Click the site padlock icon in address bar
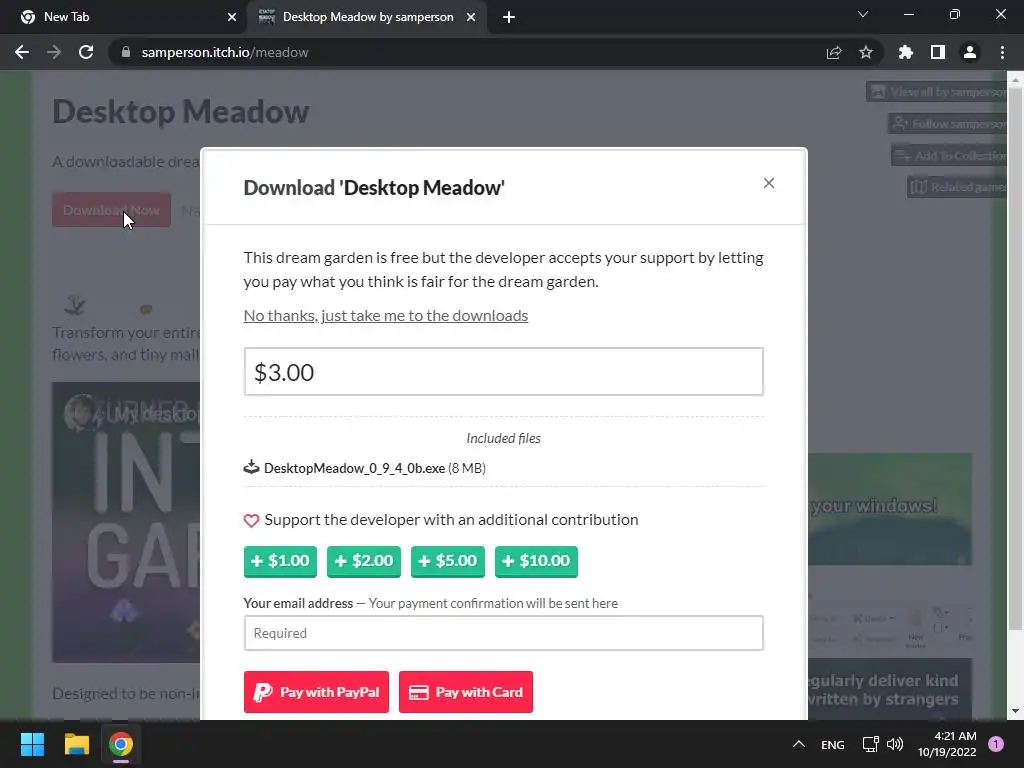Image resolution: width=1024 pixels, height=768 pixels. [126, 52]
